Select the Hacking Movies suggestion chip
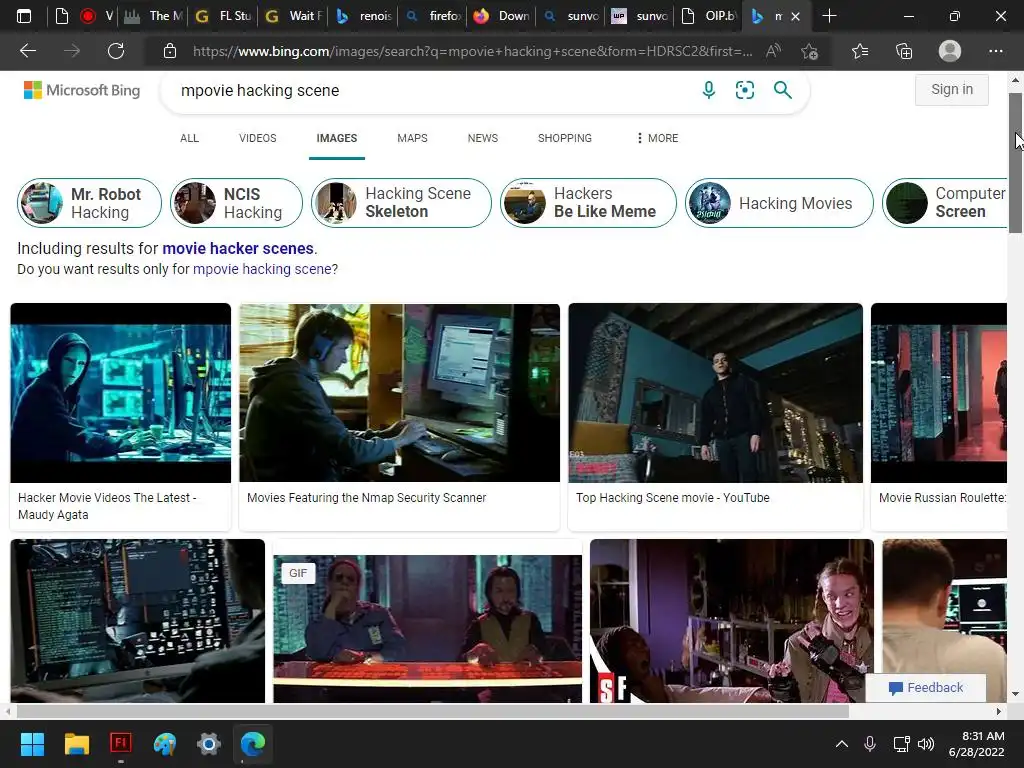Image resolution: width=1024 pixels, height=768 pixels. click(779, 203)
